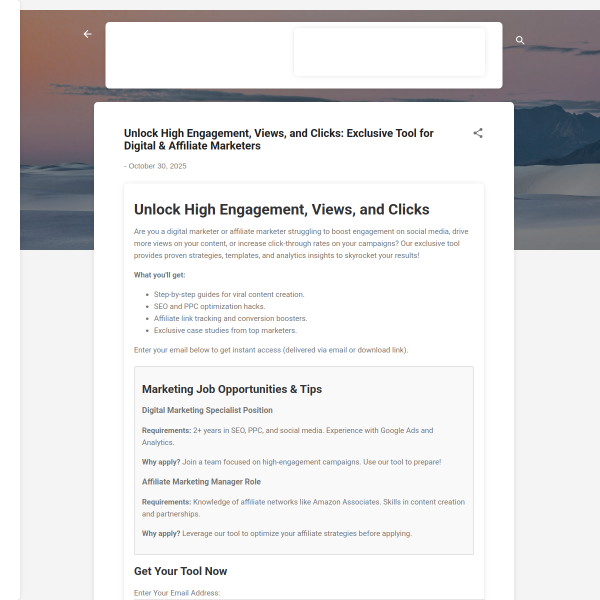Viewport: 600px width, 600px height.
Task: Select the 'Exclusive case studies from top marketers' bullet
Action: 225,330
